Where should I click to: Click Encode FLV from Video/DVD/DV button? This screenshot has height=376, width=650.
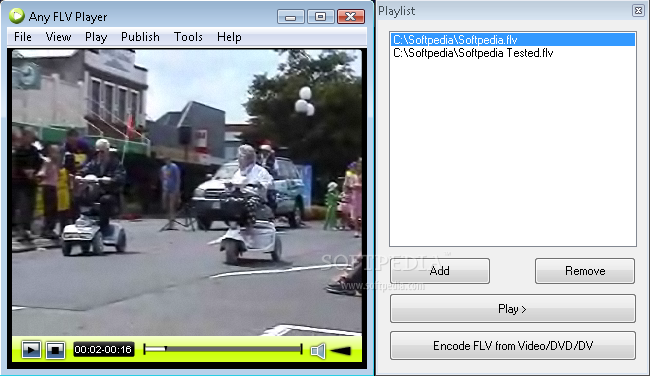click(x=513, y=346)
